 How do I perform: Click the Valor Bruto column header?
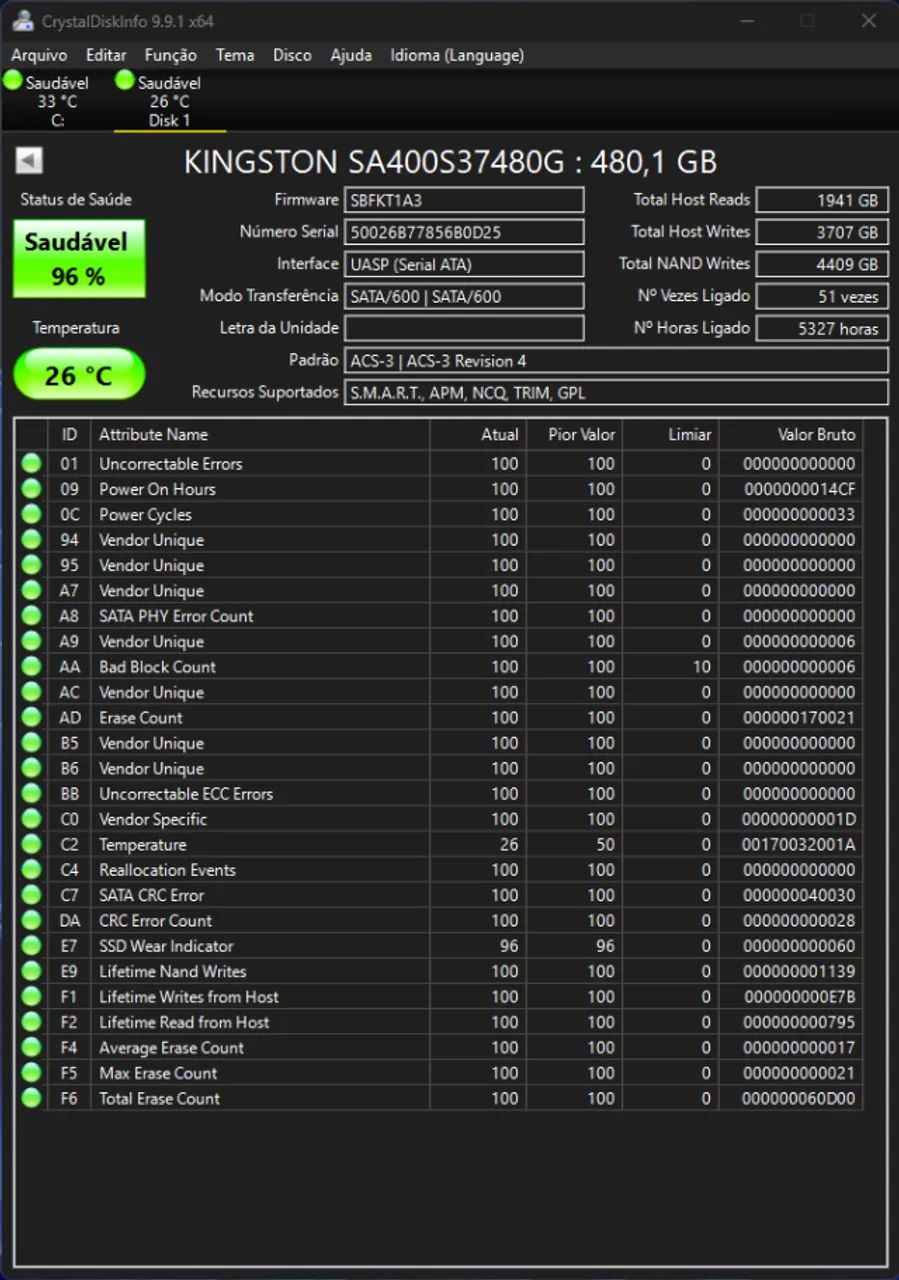click(x=790, y=434)
